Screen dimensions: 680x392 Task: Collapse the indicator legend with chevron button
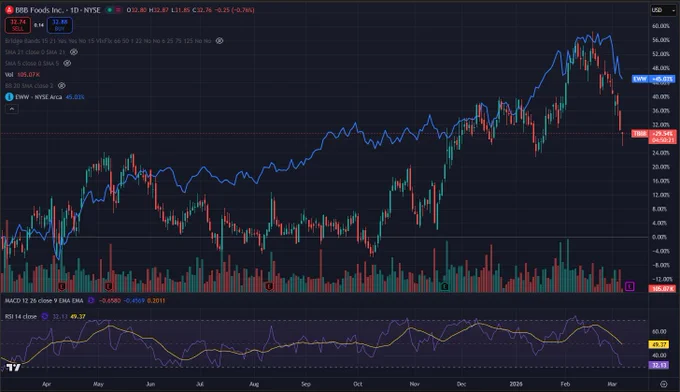coord(12,109)
